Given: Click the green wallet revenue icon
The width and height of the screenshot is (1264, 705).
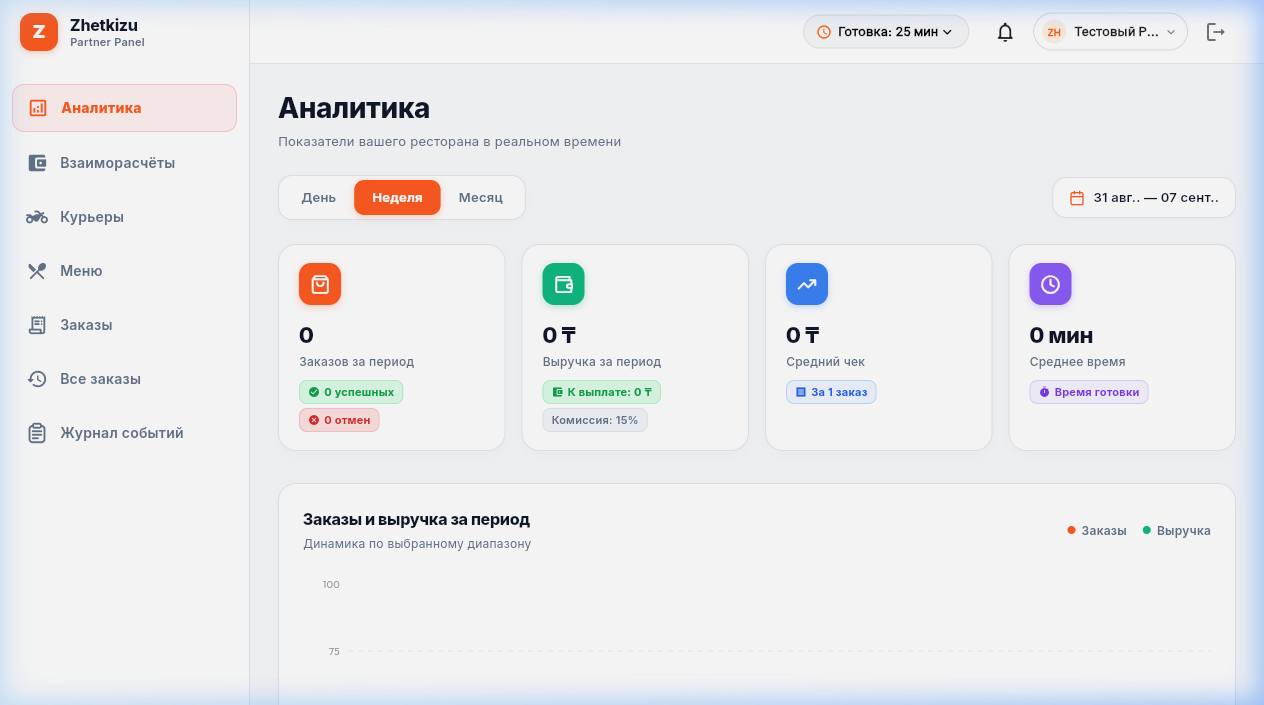Looking at the screenshot, I should [x=563, y=284].
